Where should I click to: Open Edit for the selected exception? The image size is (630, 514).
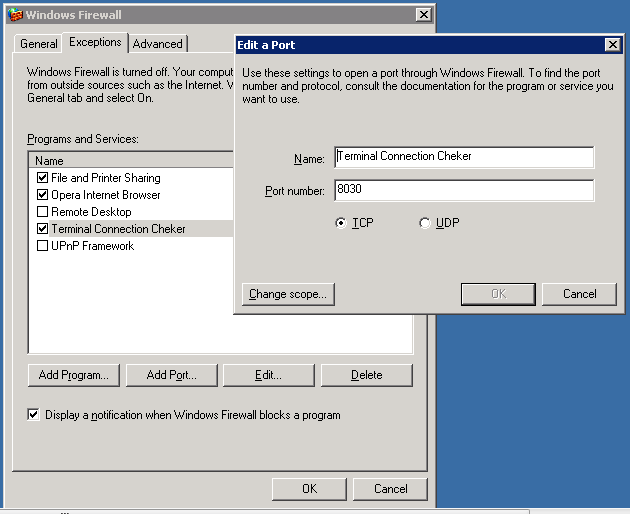click(268, 375)
